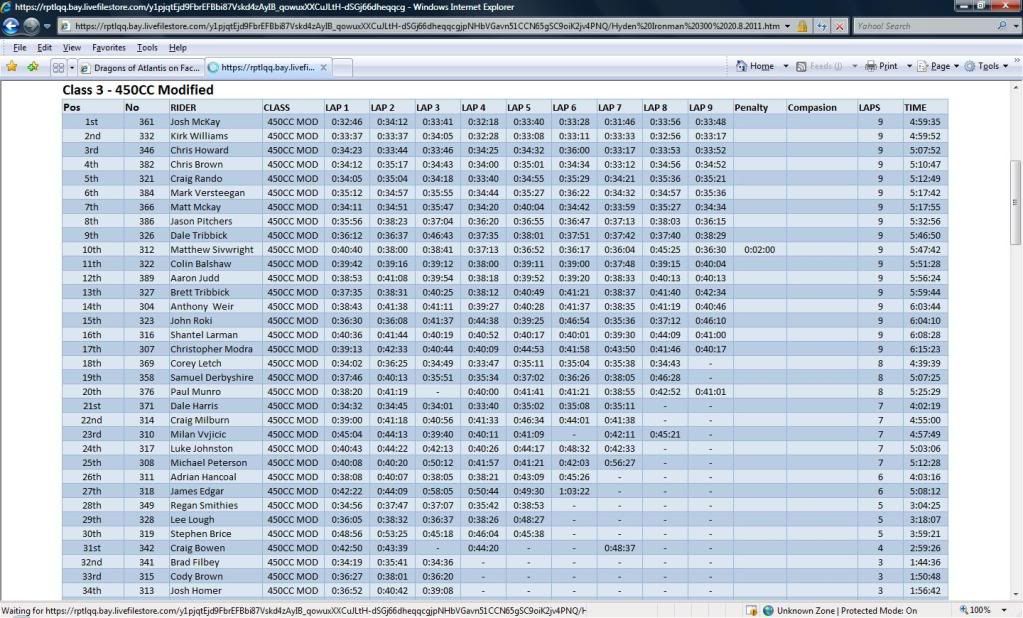Click the red Stop loading icon
The height and width of the screenshot is (618, 1023).
839,26
